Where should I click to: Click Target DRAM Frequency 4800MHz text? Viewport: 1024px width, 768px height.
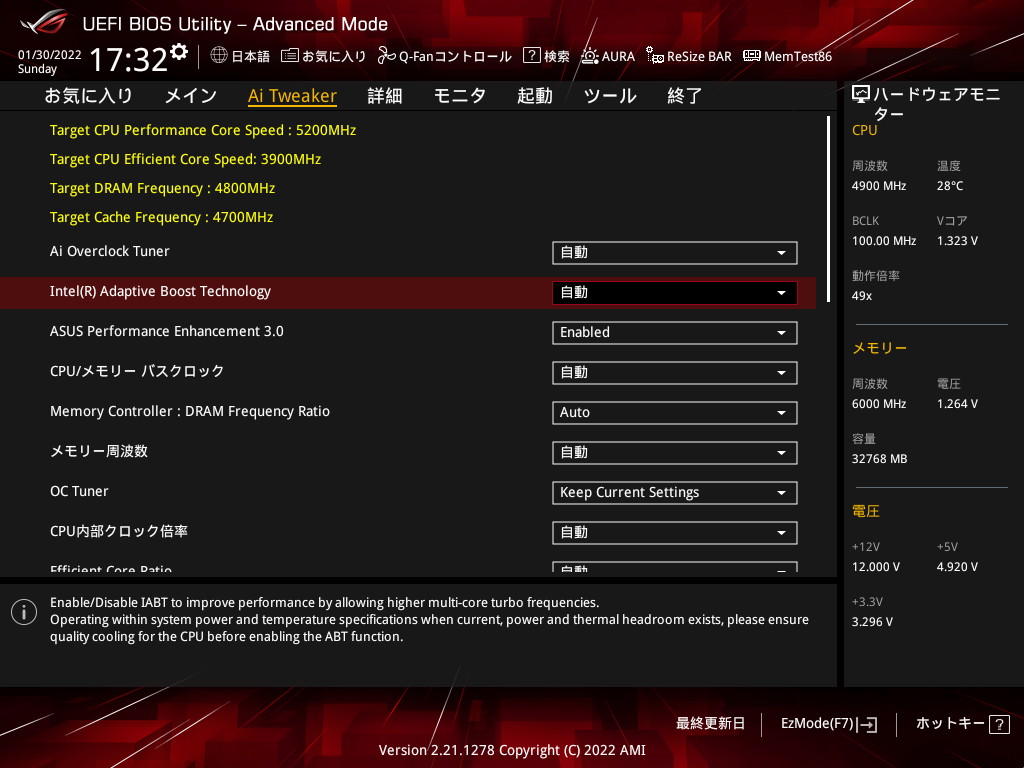pos(163,189)
